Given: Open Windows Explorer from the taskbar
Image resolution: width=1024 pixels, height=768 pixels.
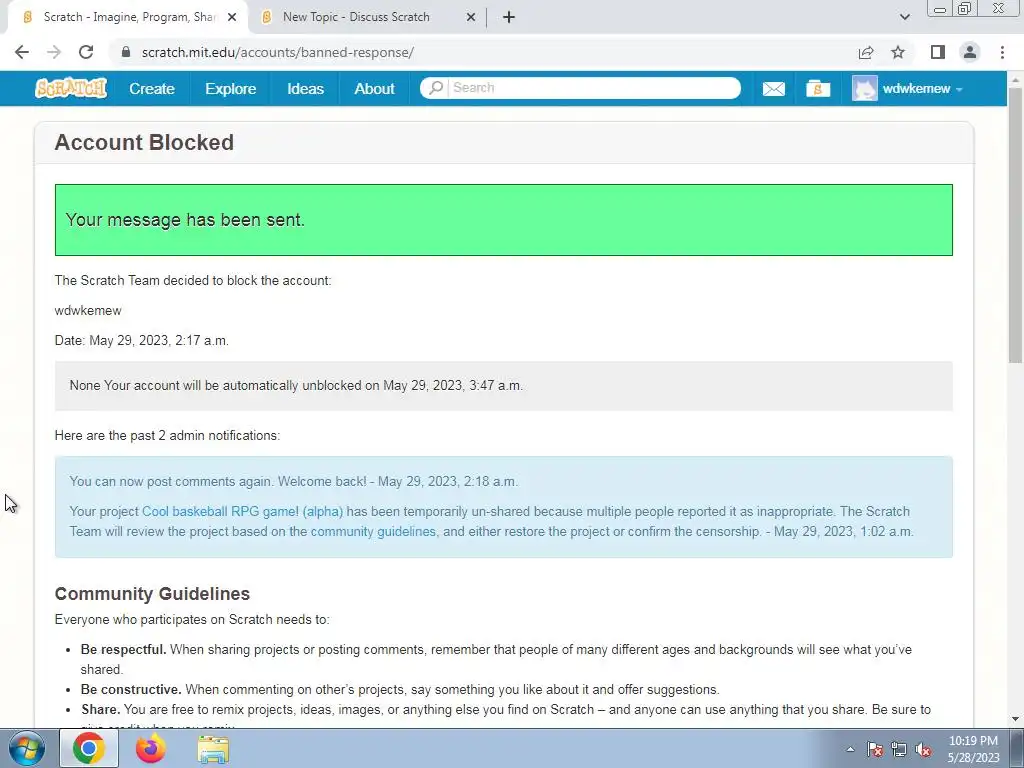Looking at the screenshot, I should (x=213, y=749).
